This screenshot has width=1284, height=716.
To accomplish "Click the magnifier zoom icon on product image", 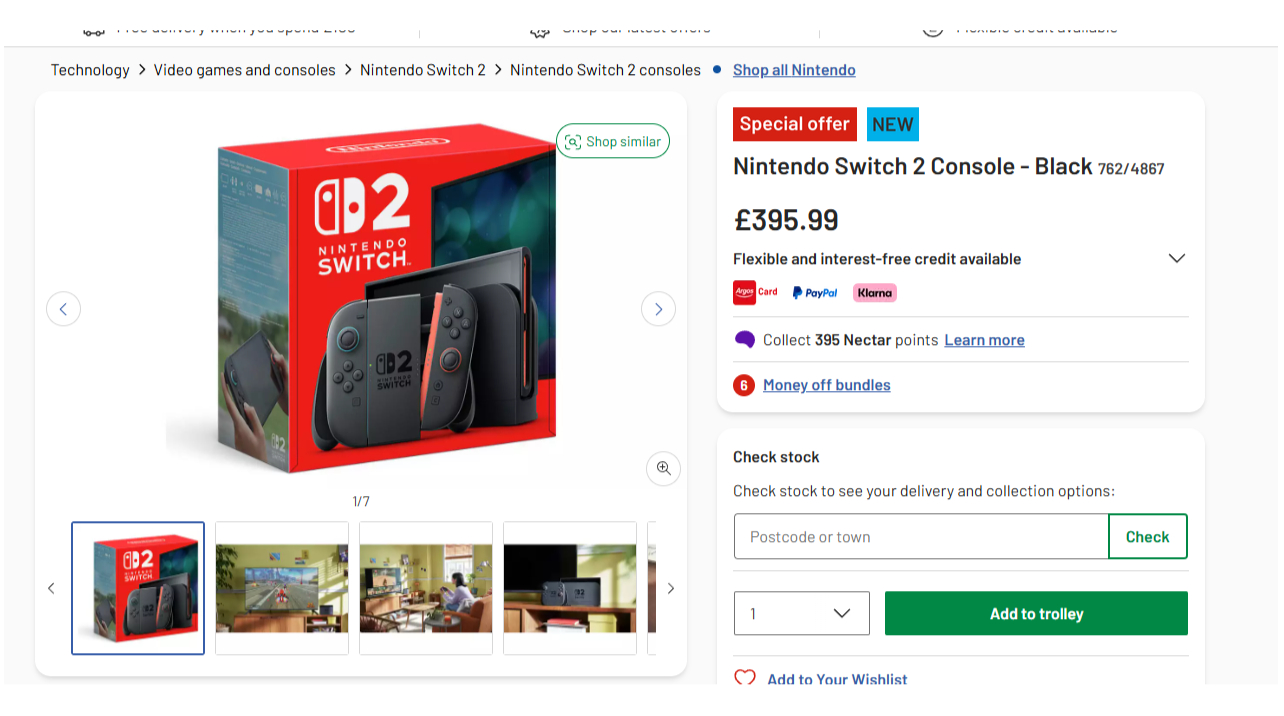I will [663, 468].
